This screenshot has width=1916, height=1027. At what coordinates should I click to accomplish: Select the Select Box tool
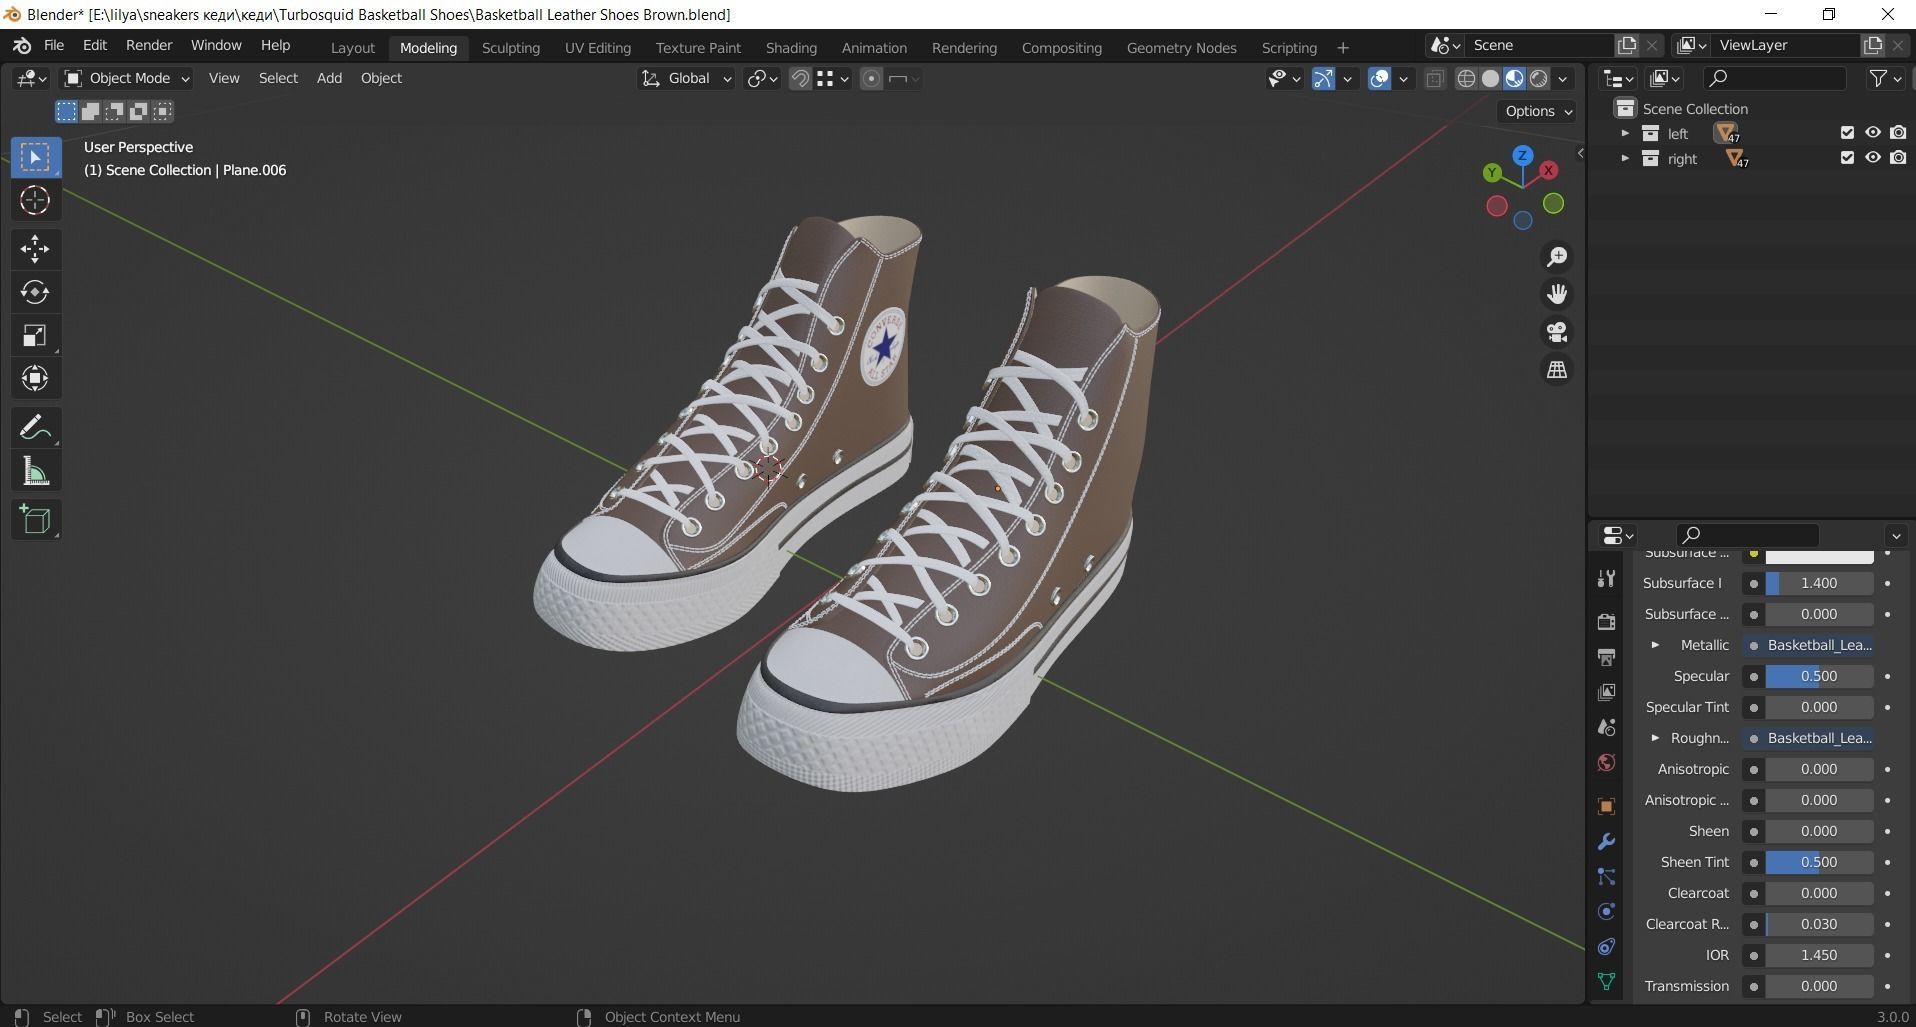pos(35,158)
